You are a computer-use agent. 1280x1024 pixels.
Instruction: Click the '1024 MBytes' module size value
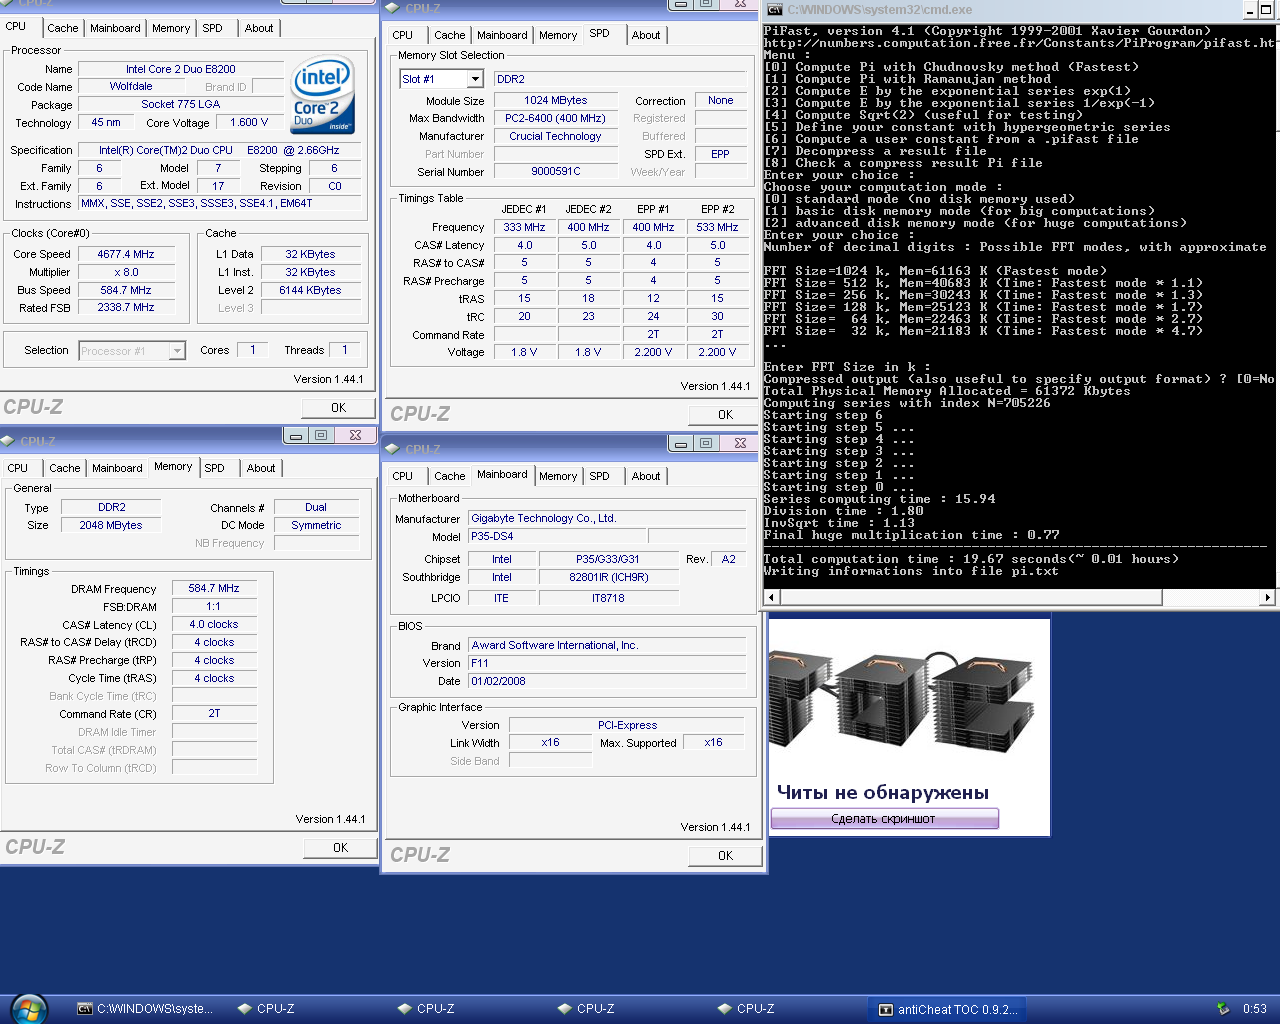pyautogui.click(x=556, y=101)
